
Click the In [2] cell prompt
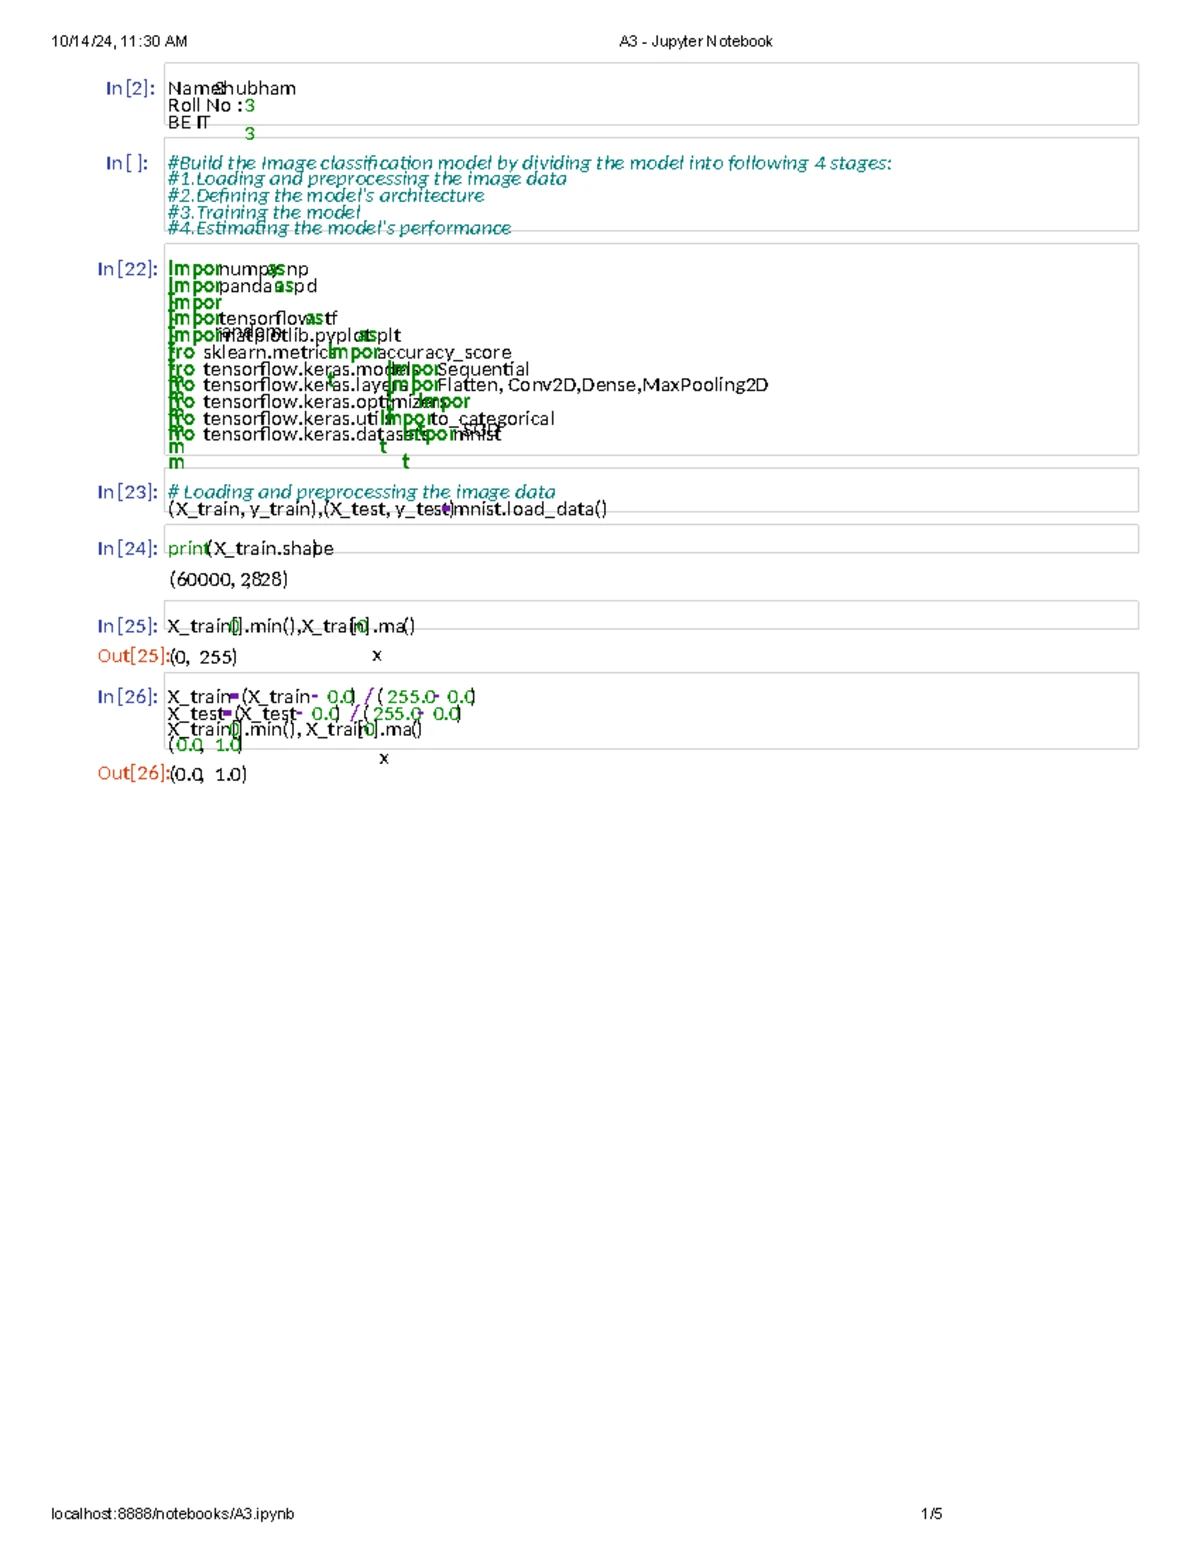click(130, 88)
